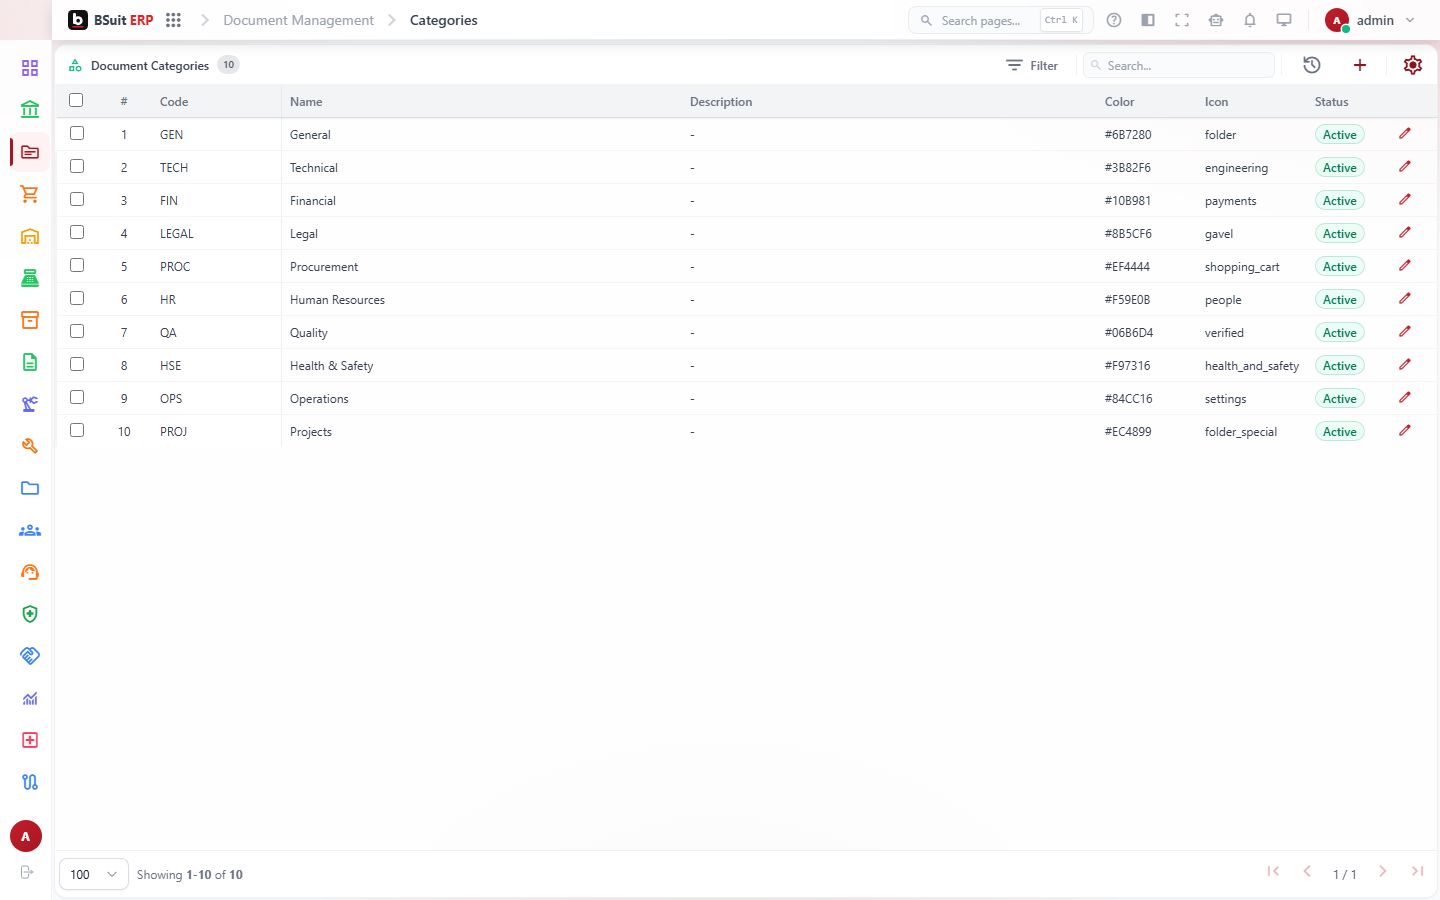Edit the GEN category pencil icon
Image resolution: width=1440 pixels, height=900 pixels.
(1405, 133)
